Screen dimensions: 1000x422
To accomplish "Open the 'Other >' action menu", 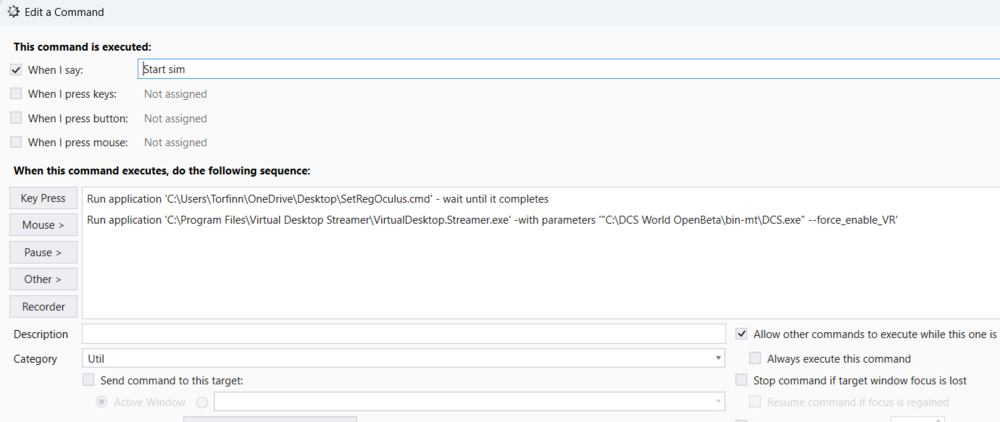I will point(43,279).
